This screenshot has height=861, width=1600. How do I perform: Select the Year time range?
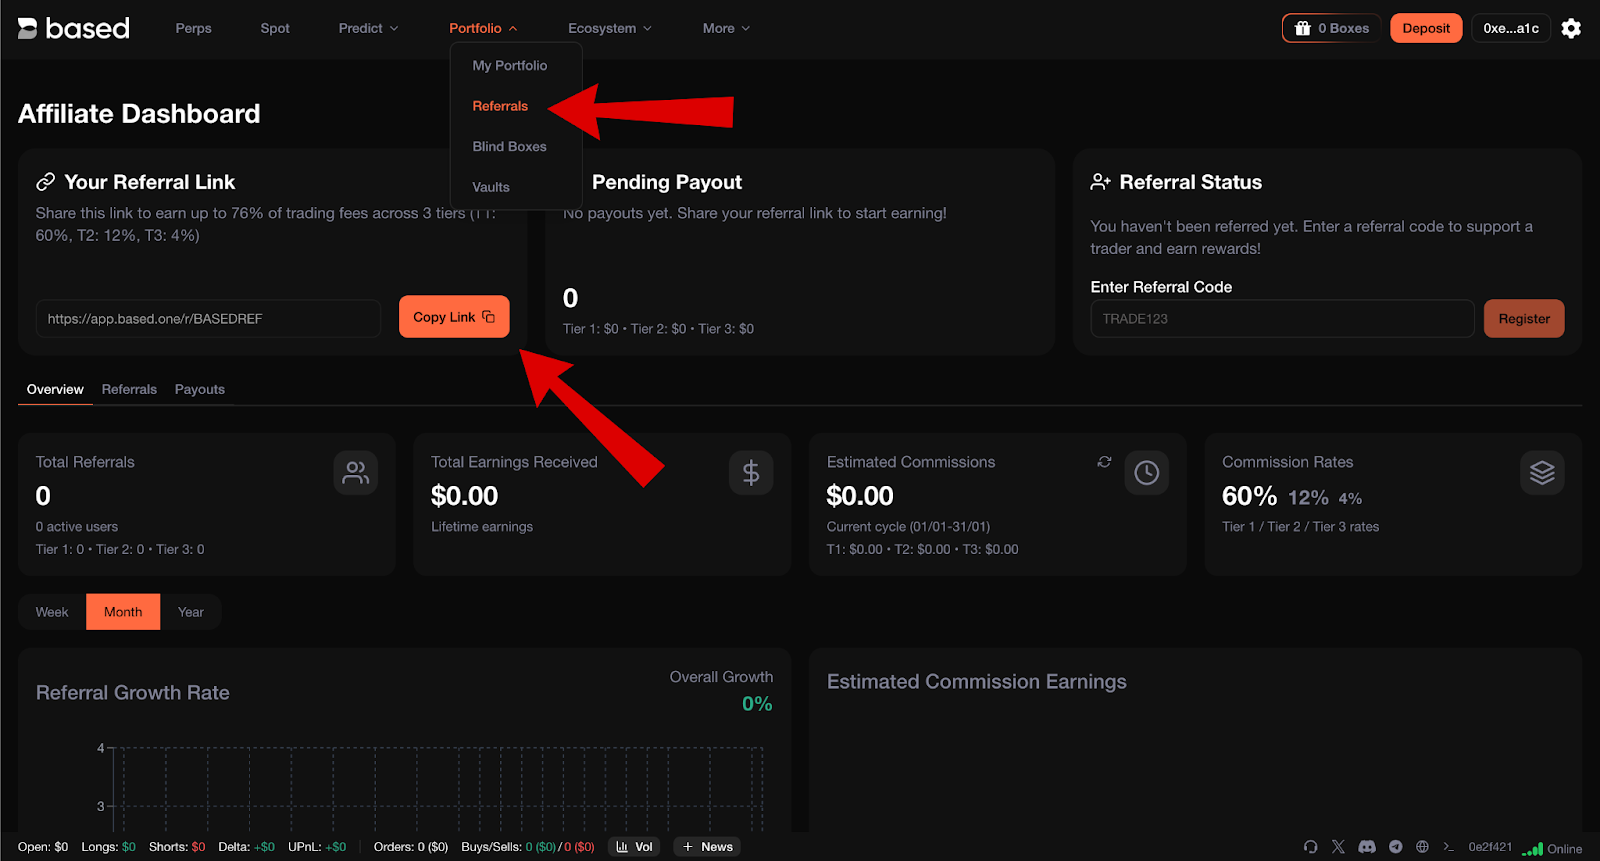point(190,612)
